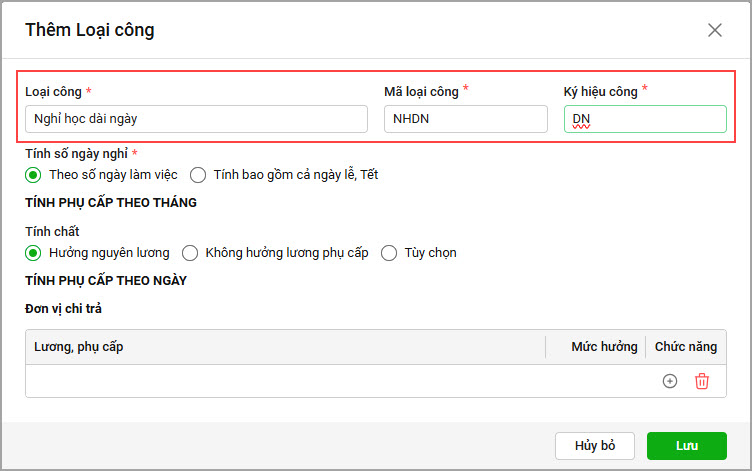Focus the Mã loại công input
Viewport: 752px width, 471px height.
coord(465,119)
